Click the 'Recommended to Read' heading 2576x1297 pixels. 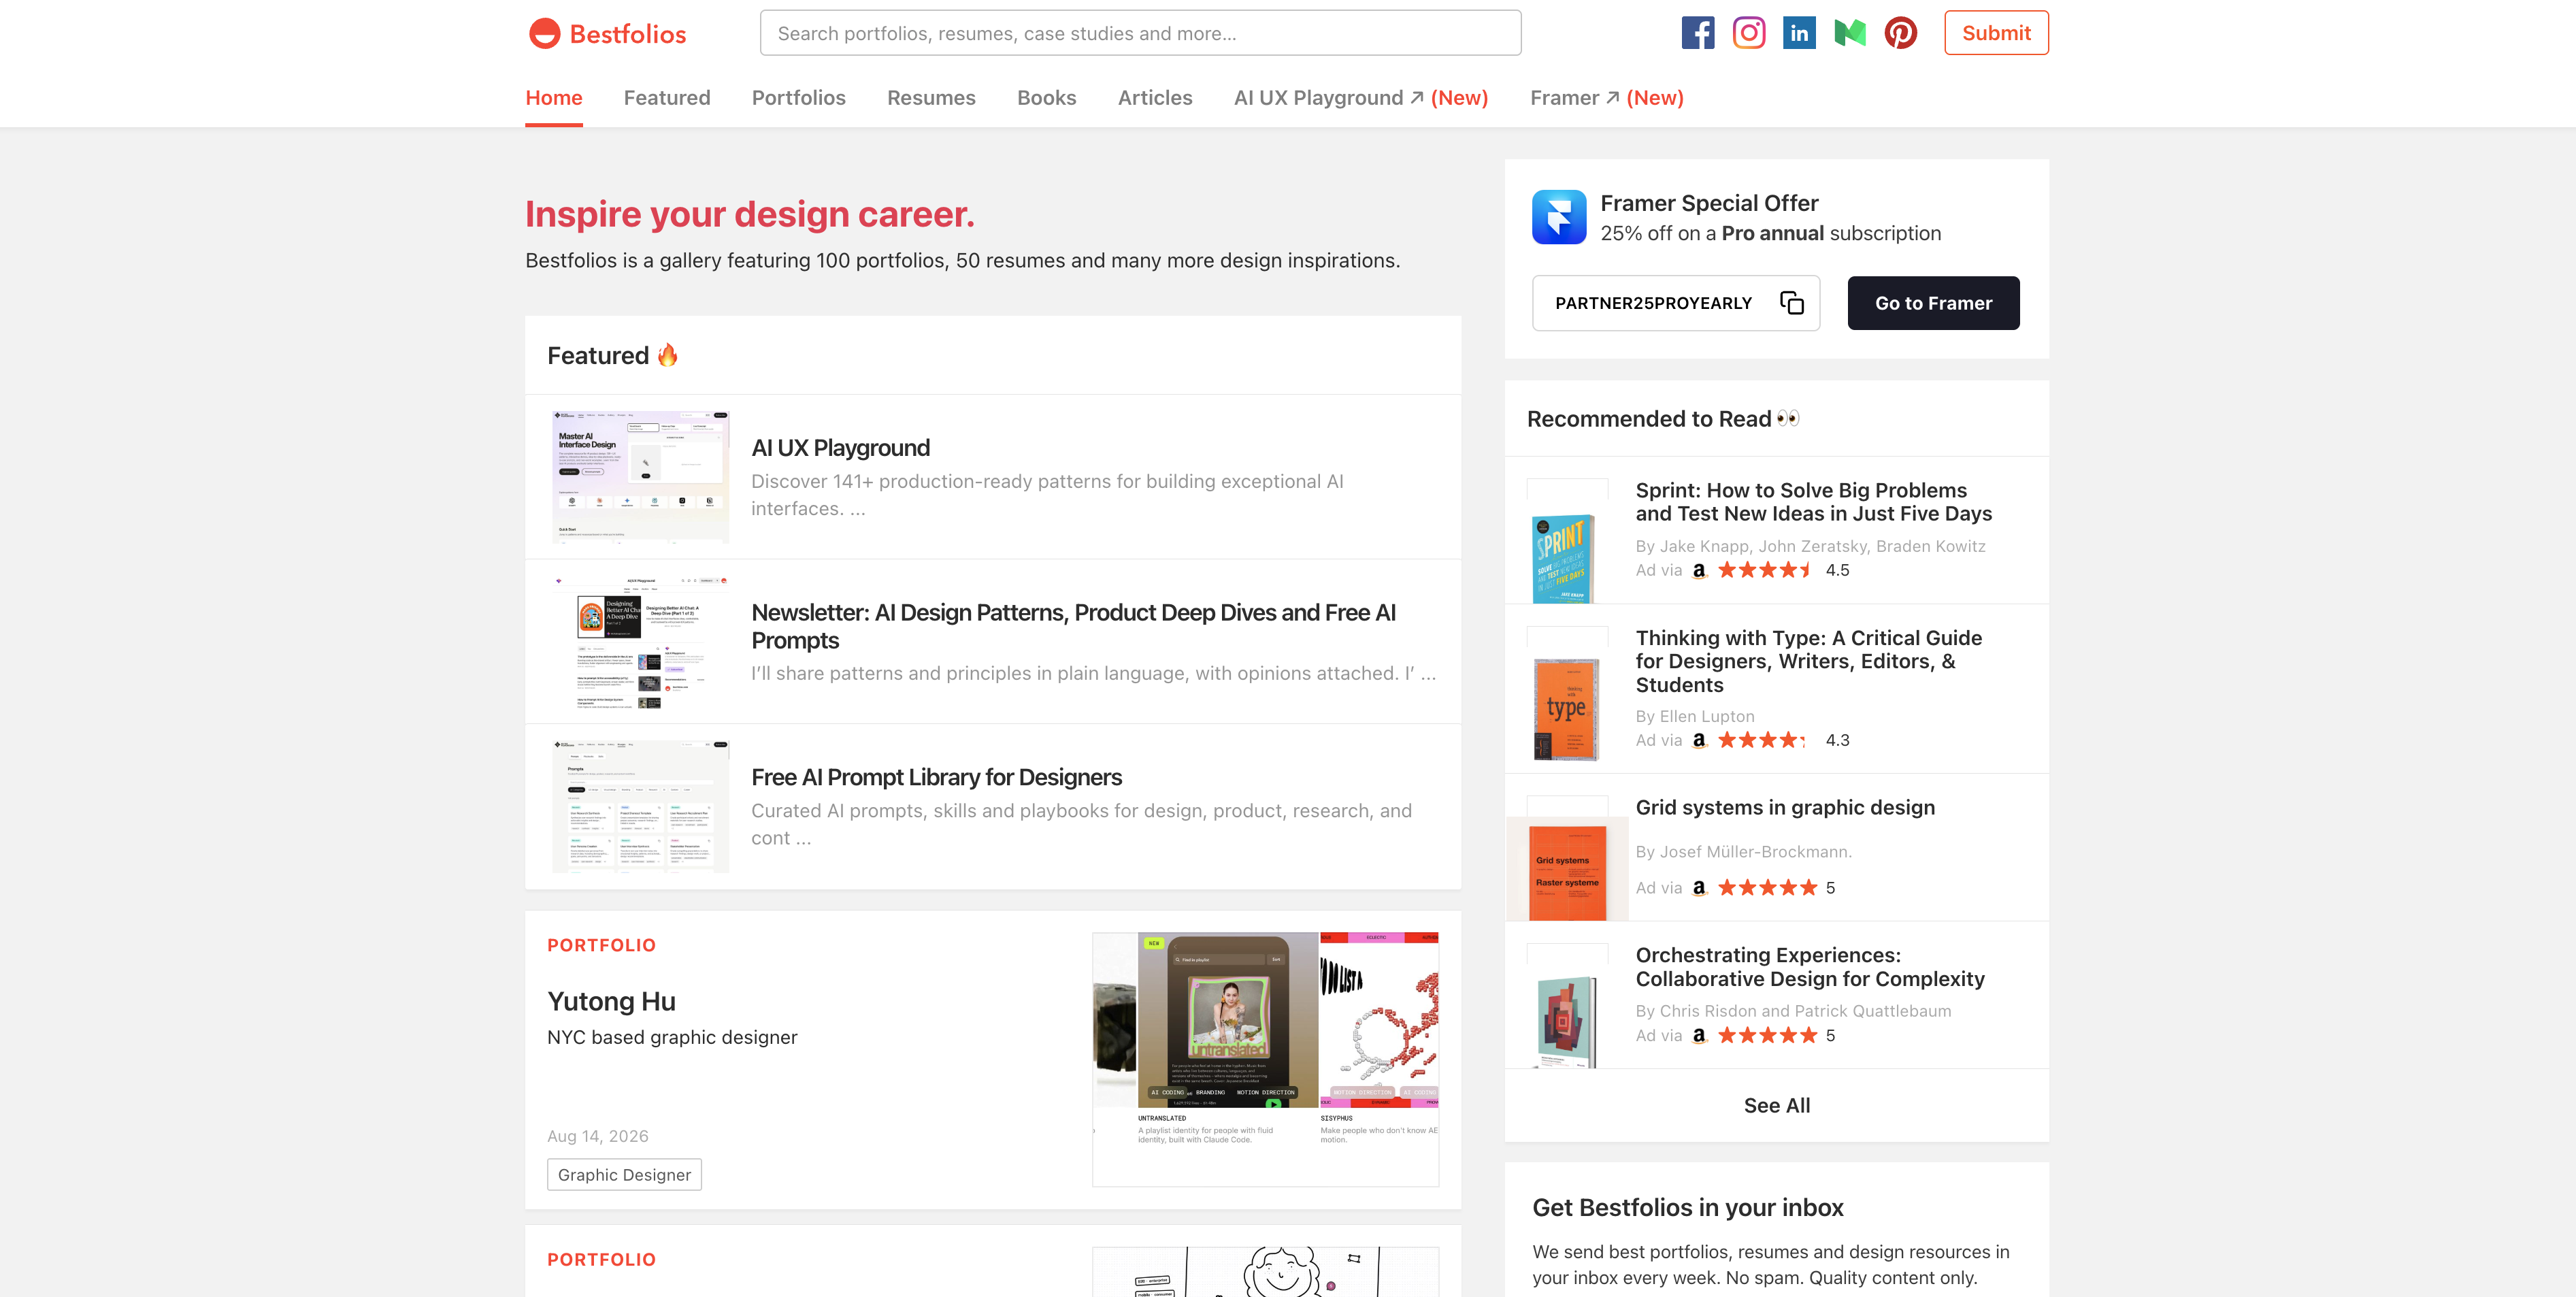(x=1662, y=419)
